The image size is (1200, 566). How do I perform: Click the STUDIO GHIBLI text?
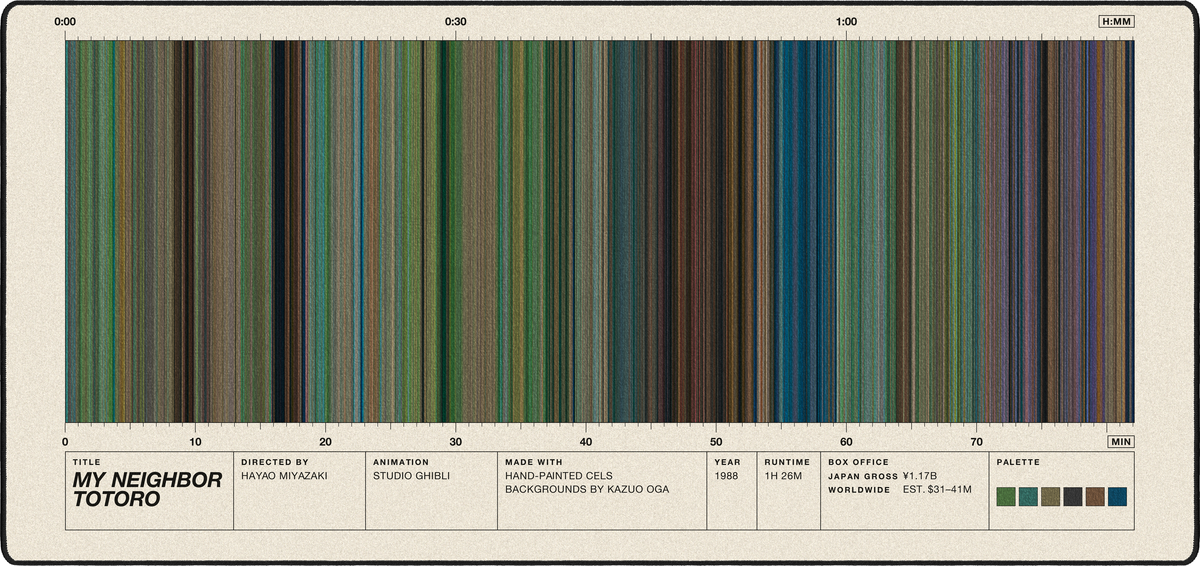click(411, 476)
